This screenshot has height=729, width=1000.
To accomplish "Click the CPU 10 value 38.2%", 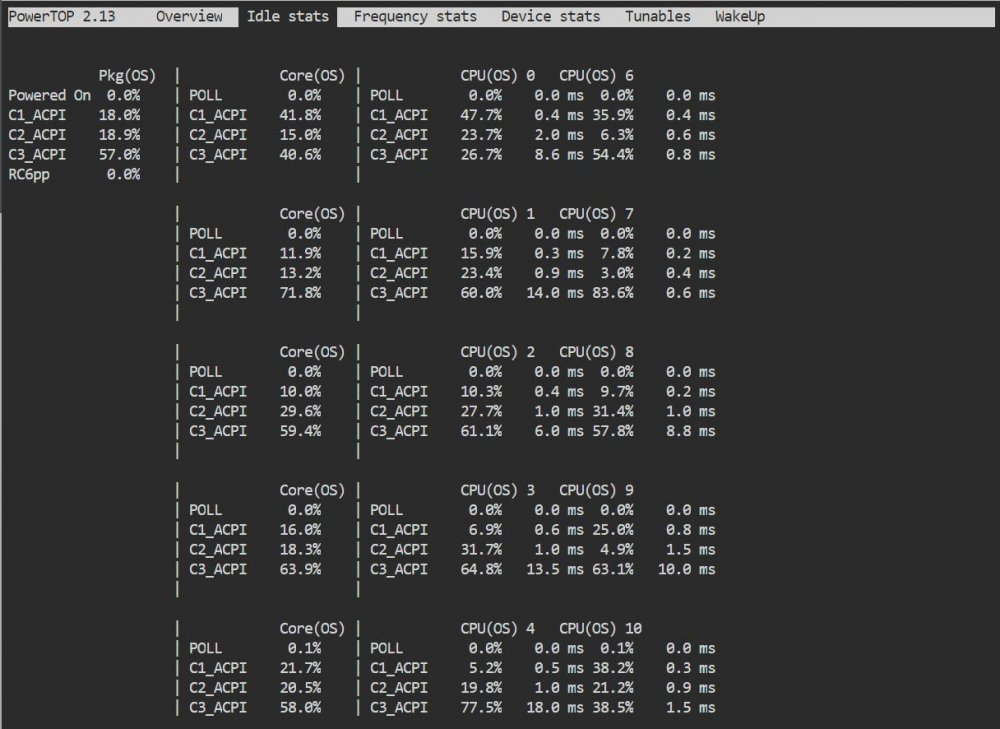I will coord(613,668).
